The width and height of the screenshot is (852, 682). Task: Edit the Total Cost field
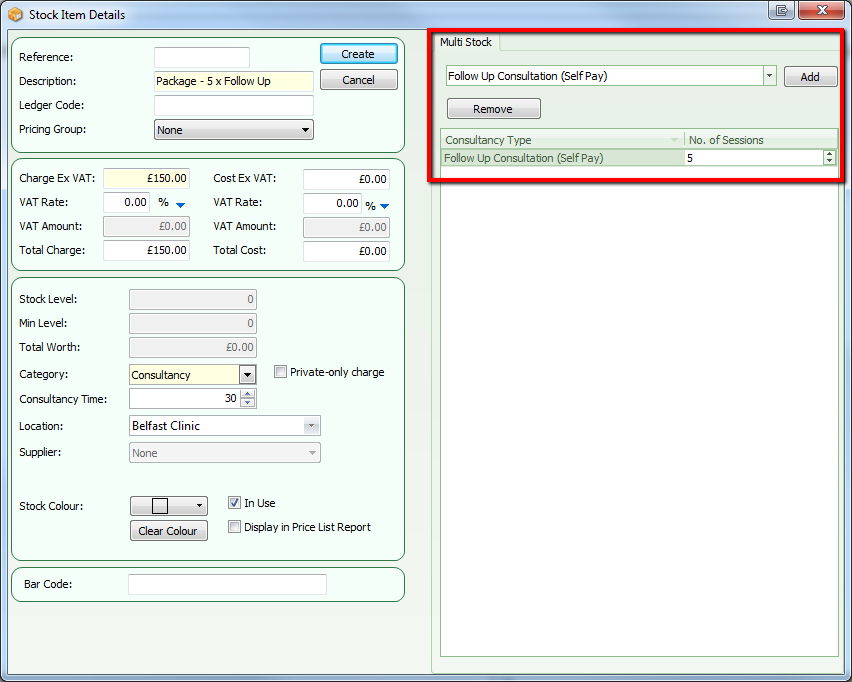346,251
